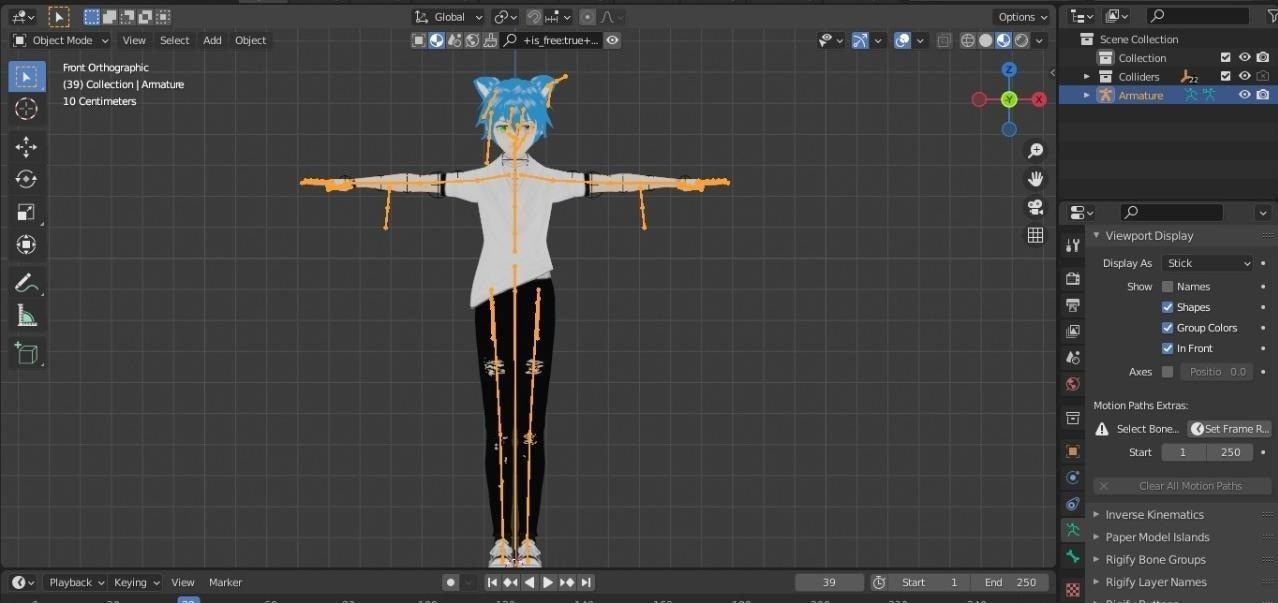
Task: Toggle the camera view icon
Action: [x=1035, y=207]
